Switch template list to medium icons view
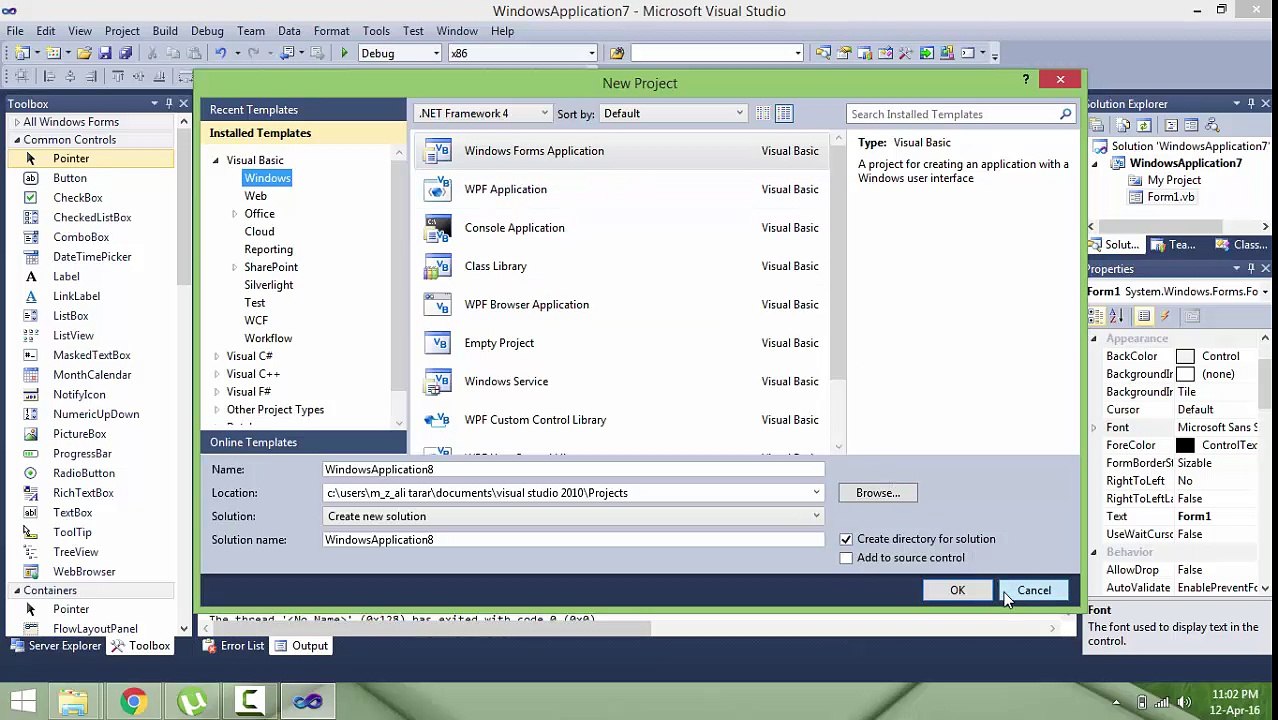Image resolution: width=1278 pixels, height=720 pixels. click(784, 114)
